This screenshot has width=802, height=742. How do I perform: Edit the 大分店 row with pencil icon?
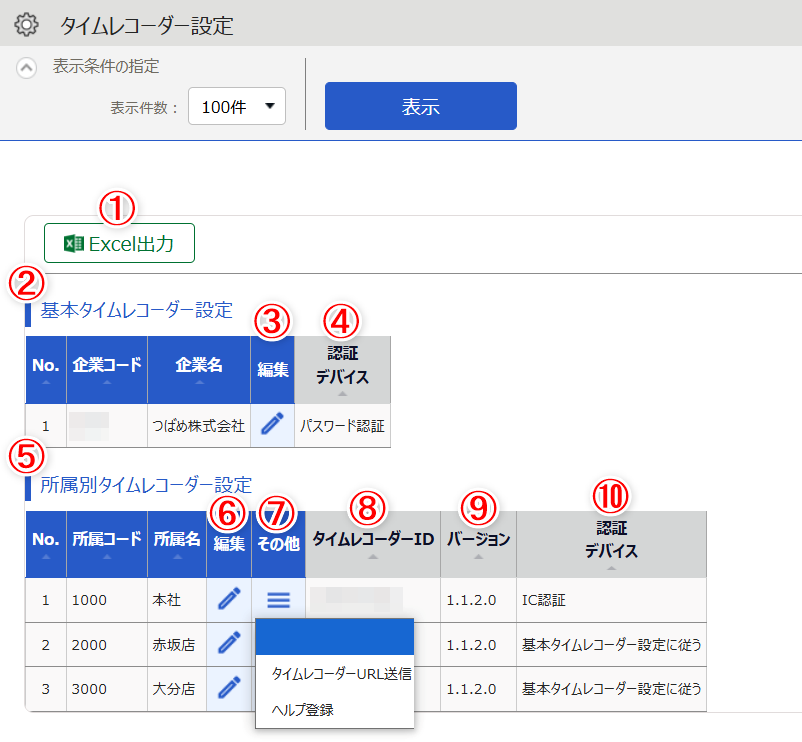point(229,688)
